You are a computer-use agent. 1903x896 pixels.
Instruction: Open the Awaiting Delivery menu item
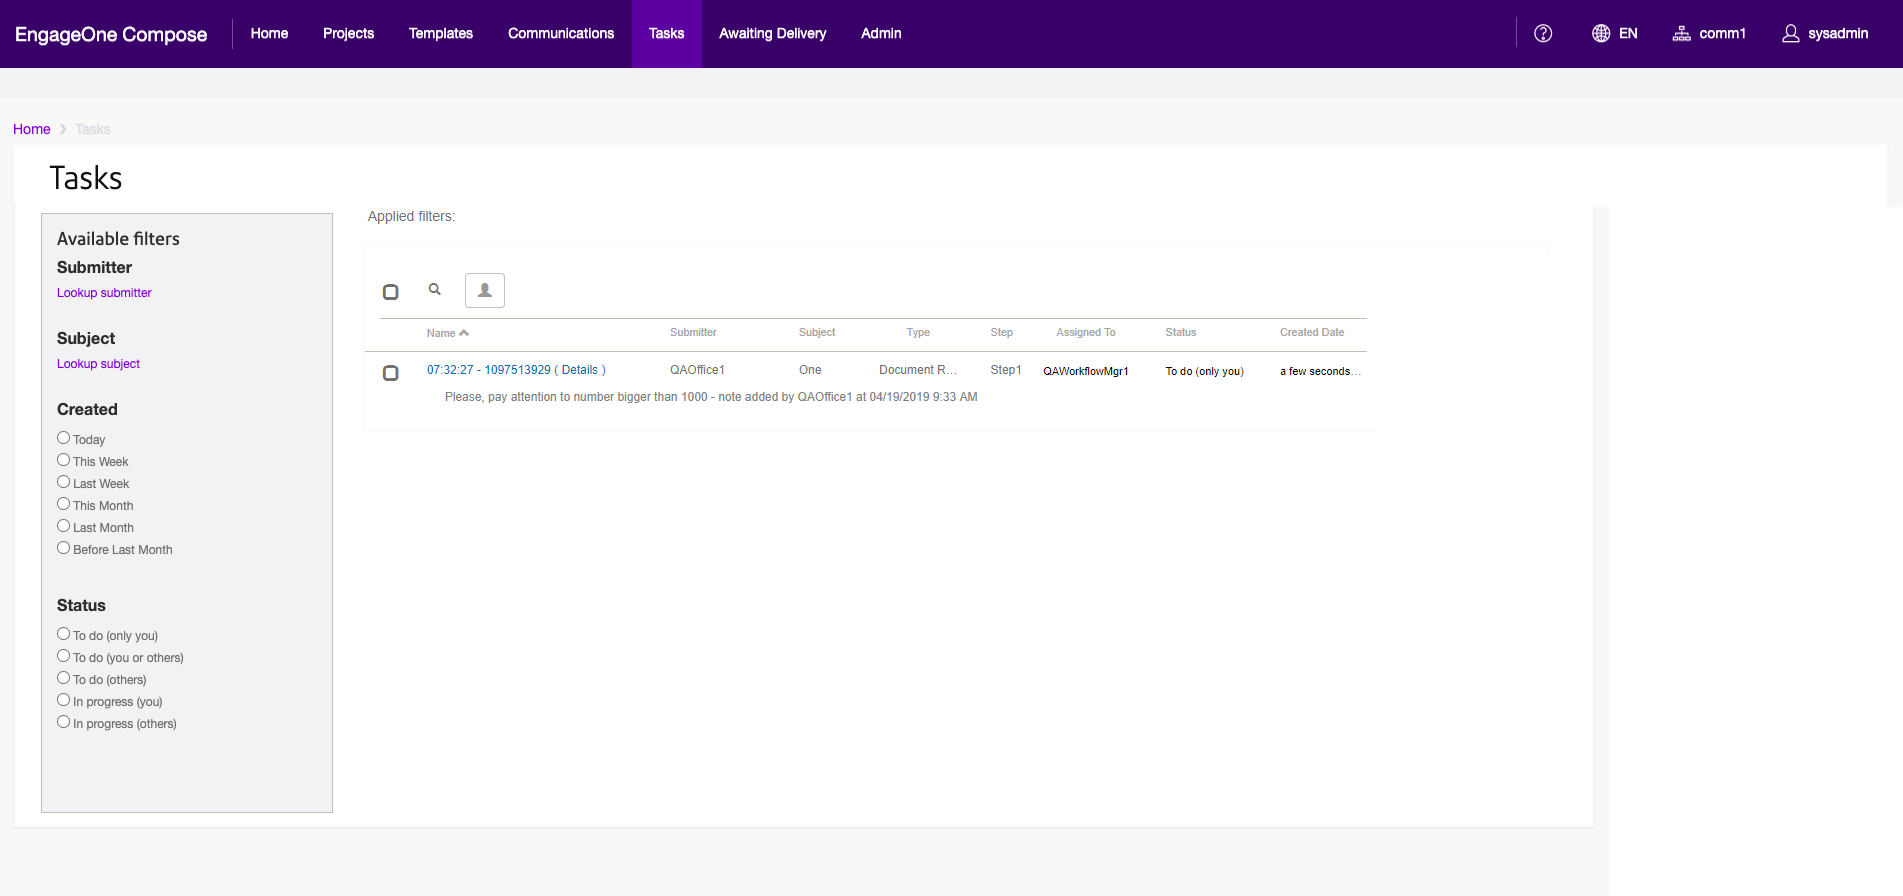pyautogui.click(x=773, y=33)
